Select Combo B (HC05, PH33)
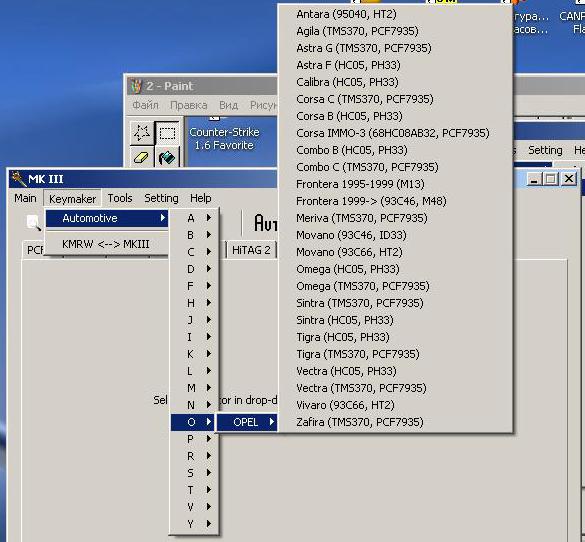Viewport: 585px width, 542px height. [x=395, y=150]
